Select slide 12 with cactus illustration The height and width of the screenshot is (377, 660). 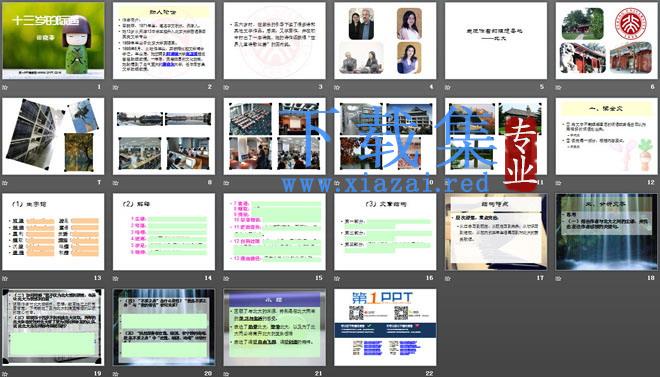(607, 136)
